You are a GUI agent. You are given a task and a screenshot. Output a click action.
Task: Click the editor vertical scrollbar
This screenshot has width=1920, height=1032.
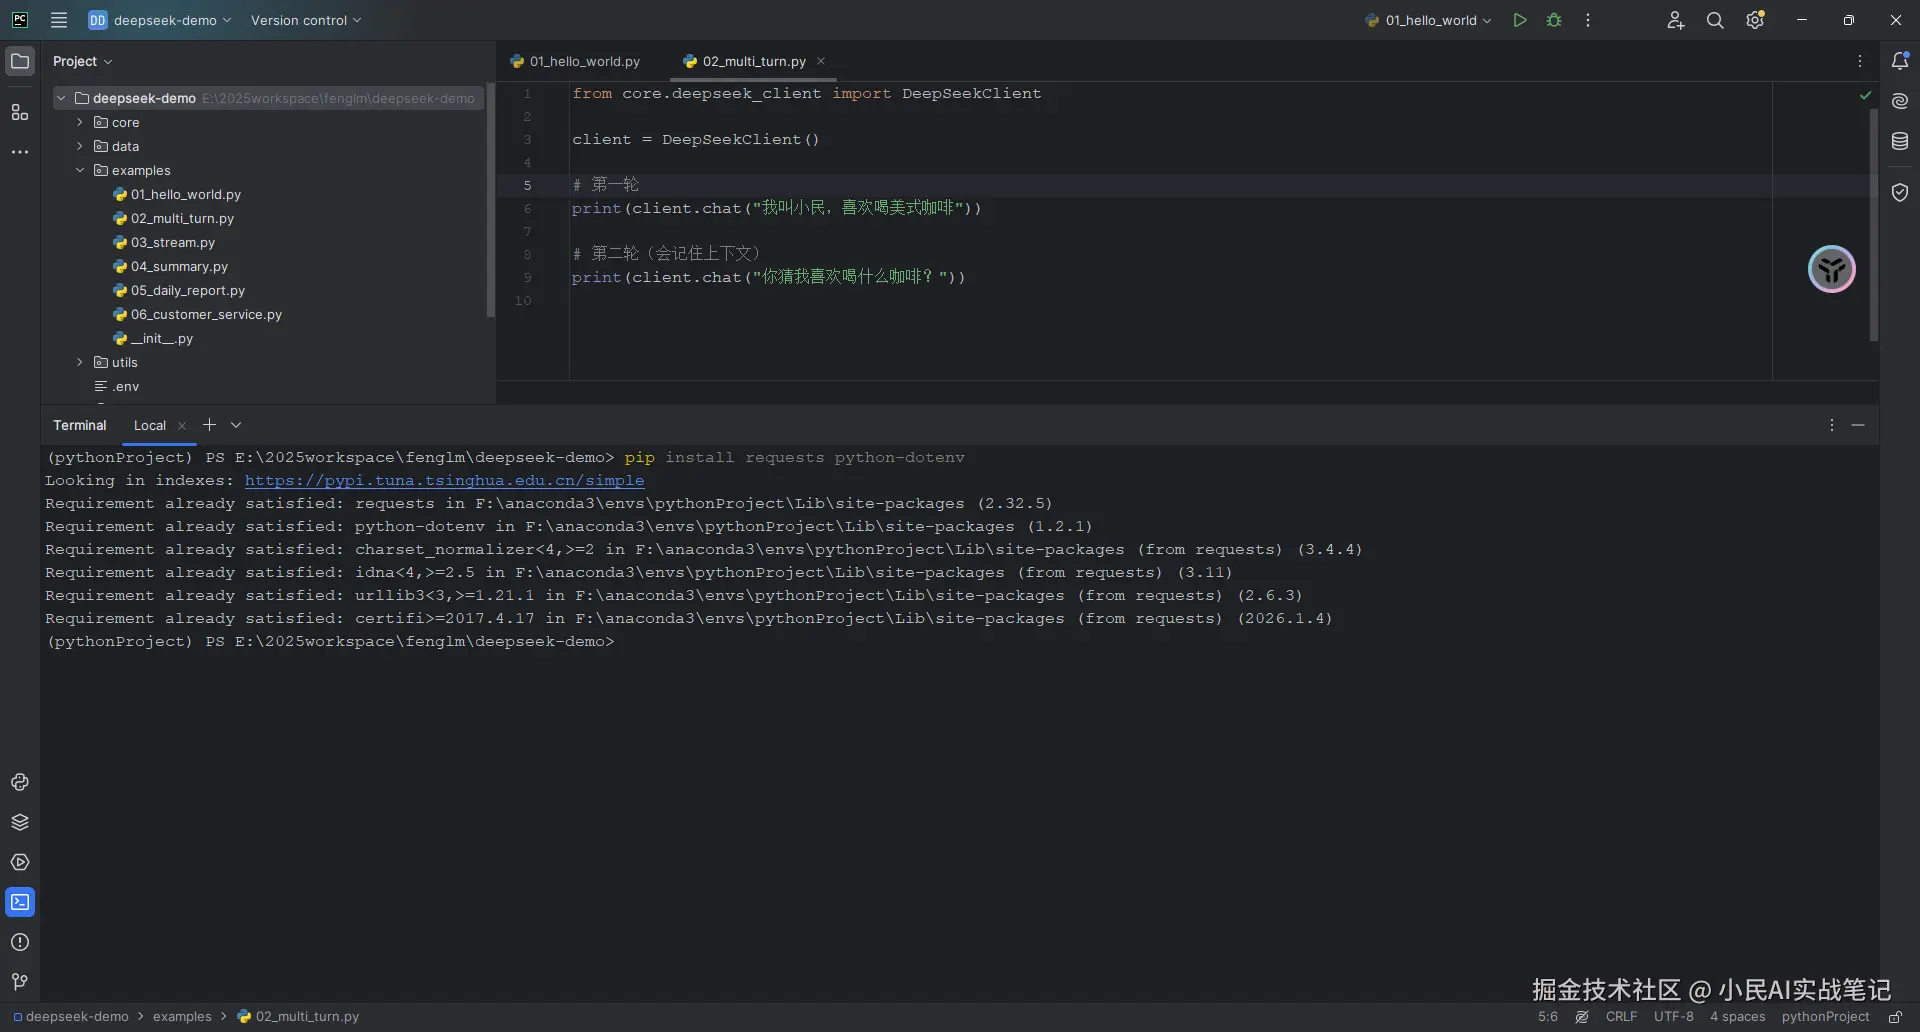click(x=1874, y=224)
